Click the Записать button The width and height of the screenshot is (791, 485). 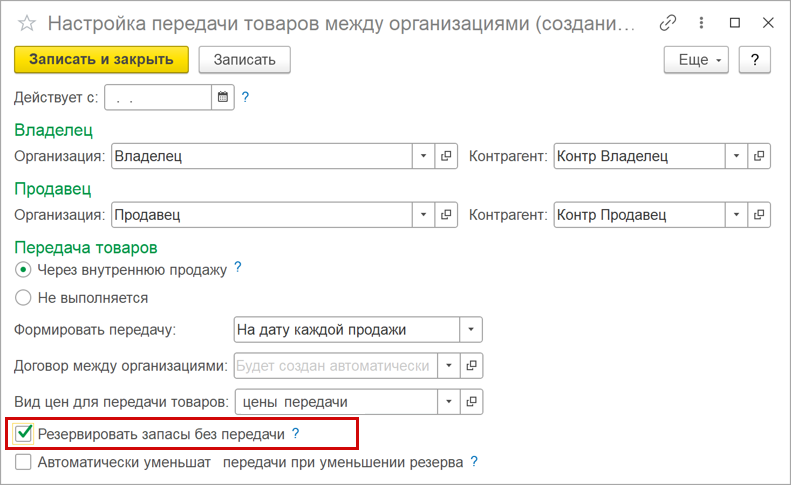point(244,60)
